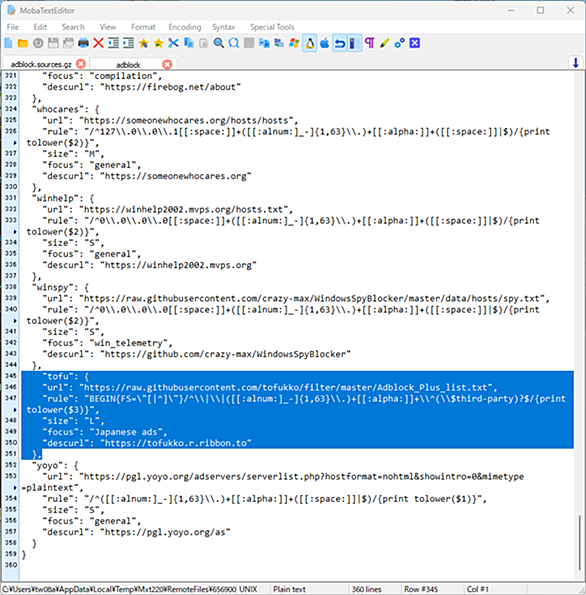This screenshot has width=586, height=595.
Task: Open the File menu
Action: click(13, 27)
